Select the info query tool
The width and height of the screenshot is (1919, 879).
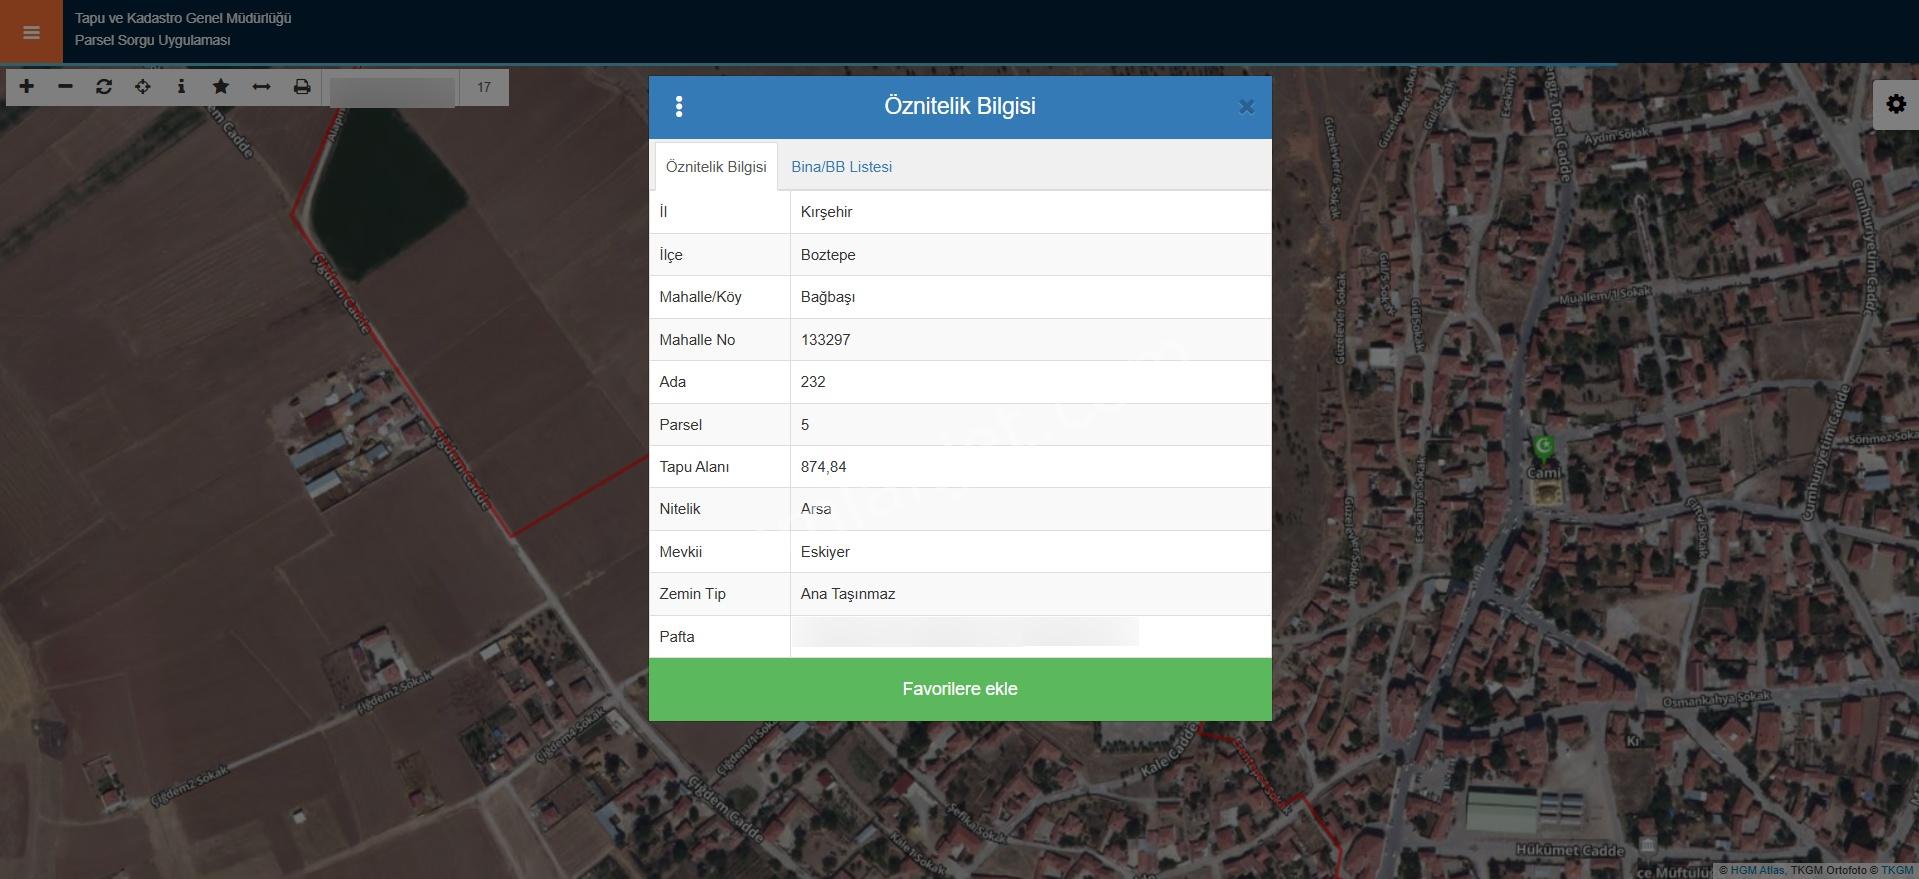(181, 87)
